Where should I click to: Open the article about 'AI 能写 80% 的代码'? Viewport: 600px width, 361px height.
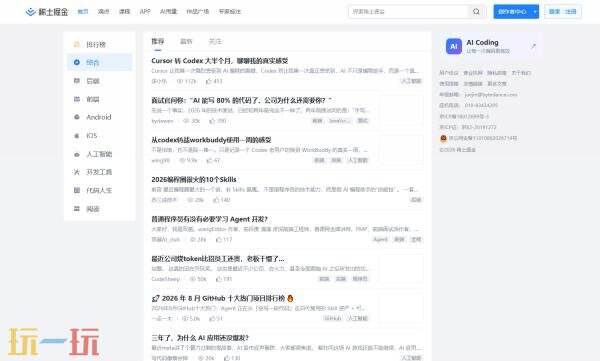(x=241, y=100)
